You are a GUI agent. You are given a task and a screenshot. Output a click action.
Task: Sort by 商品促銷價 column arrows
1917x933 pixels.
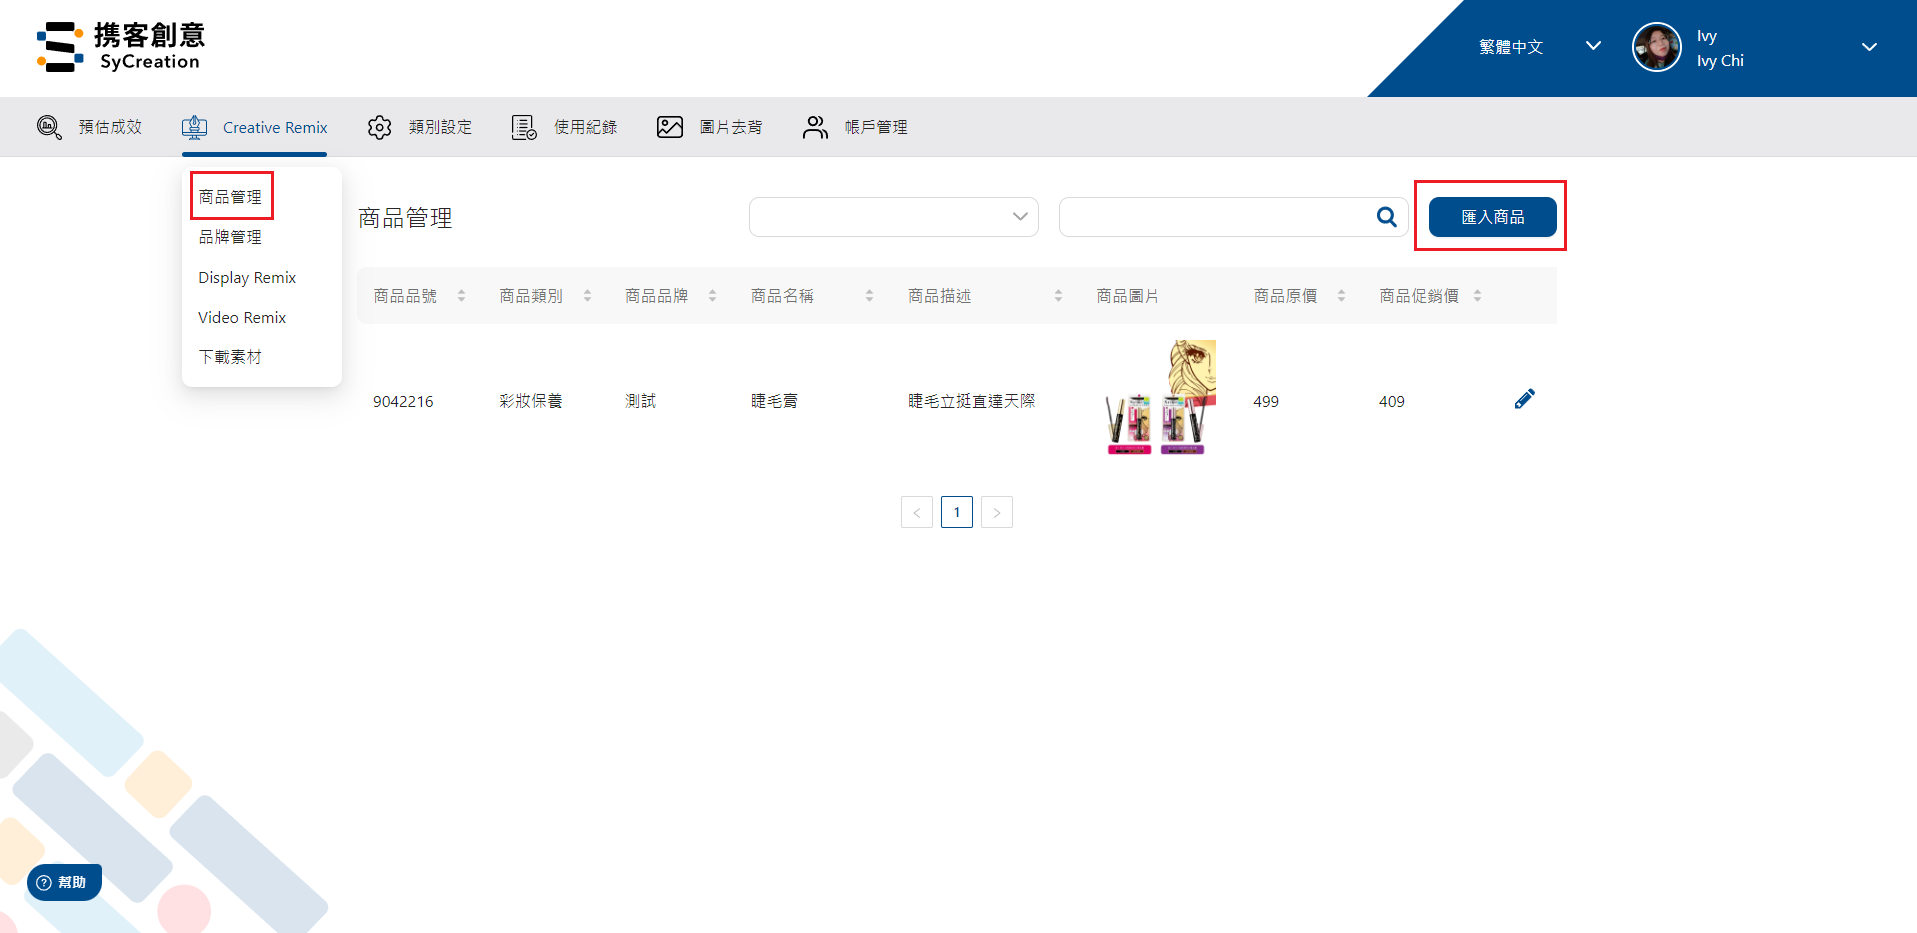1477,296
